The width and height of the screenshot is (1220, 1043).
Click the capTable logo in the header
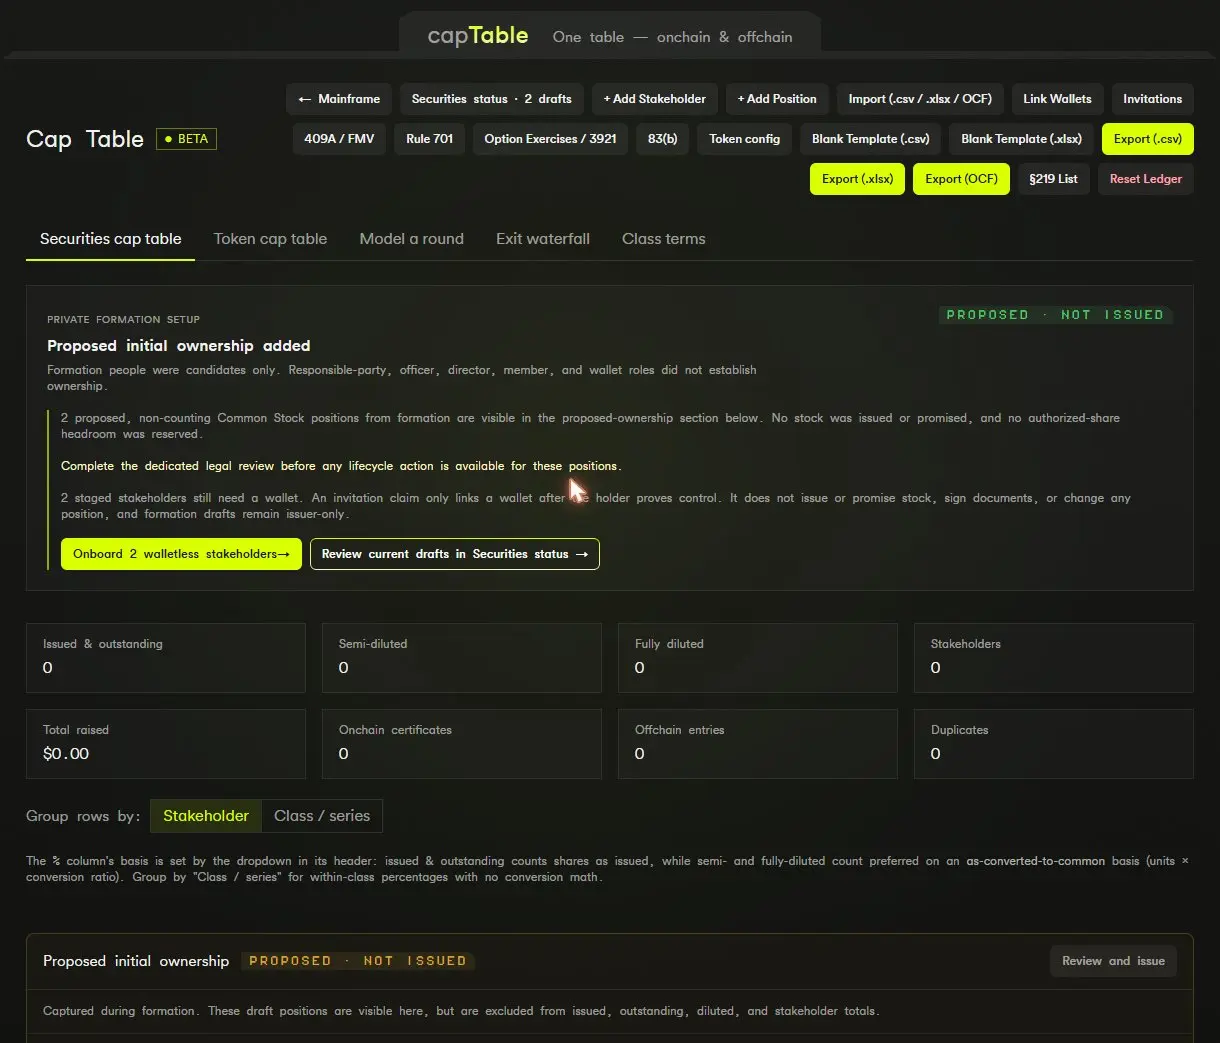[x=478, y=36]
